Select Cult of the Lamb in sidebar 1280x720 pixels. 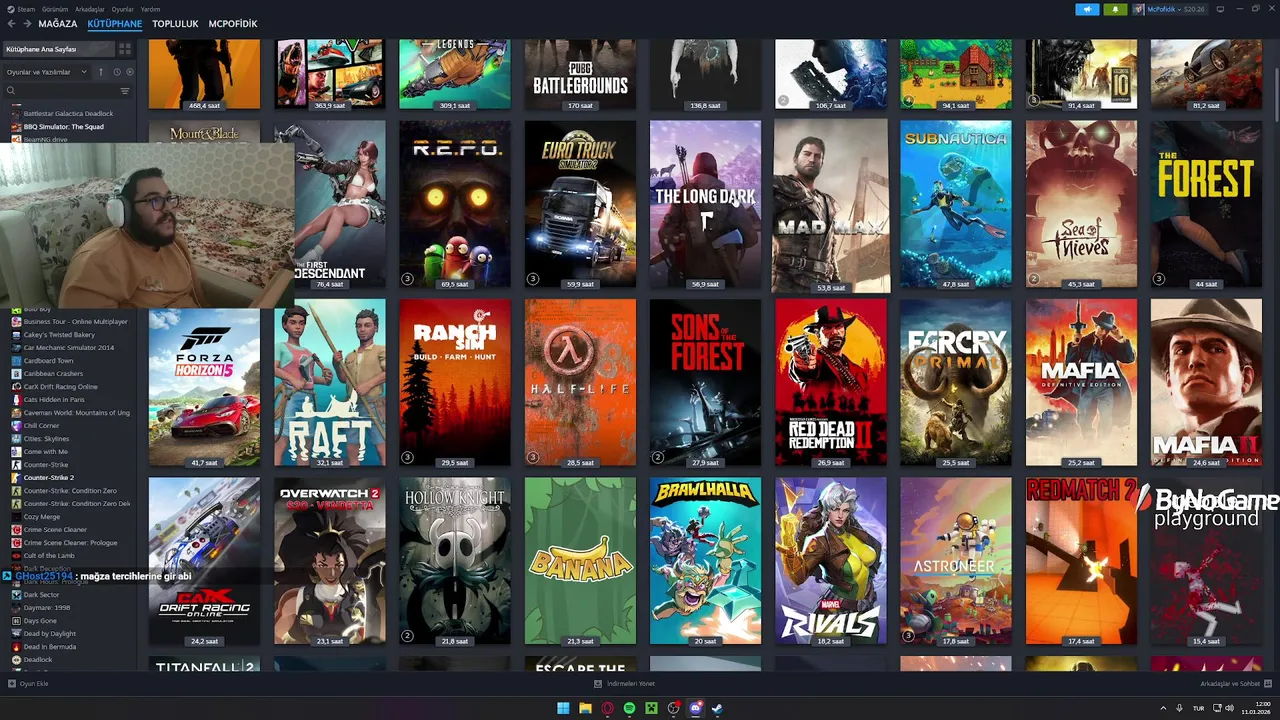pyautogui.click(x=49, y=556)
